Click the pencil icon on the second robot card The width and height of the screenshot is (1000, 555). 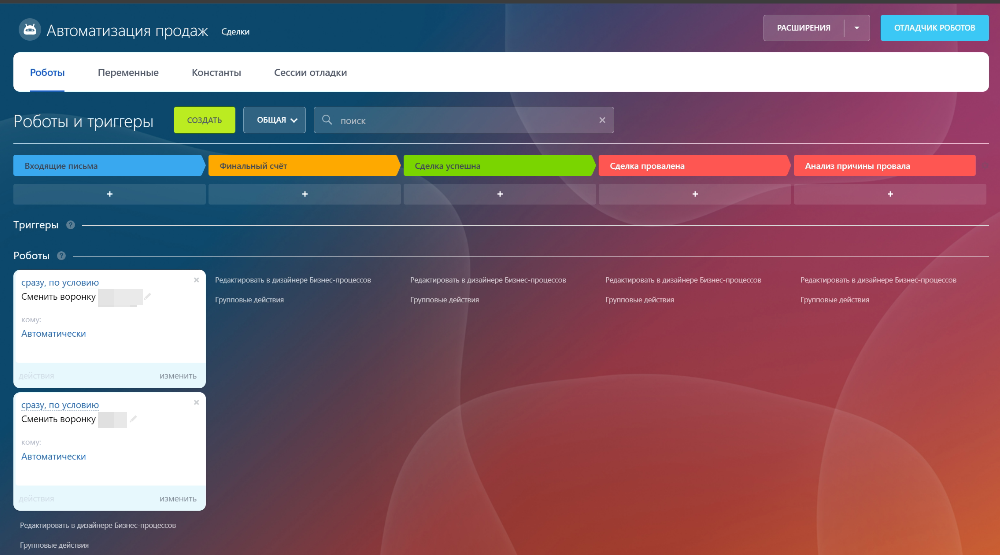tap(133, 419)
